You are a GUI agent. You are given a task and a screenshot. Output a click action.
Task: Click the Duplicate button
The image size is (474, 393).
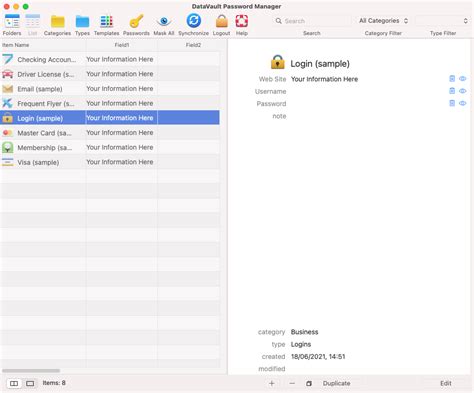pyautogui.click(x=336, y=384)
